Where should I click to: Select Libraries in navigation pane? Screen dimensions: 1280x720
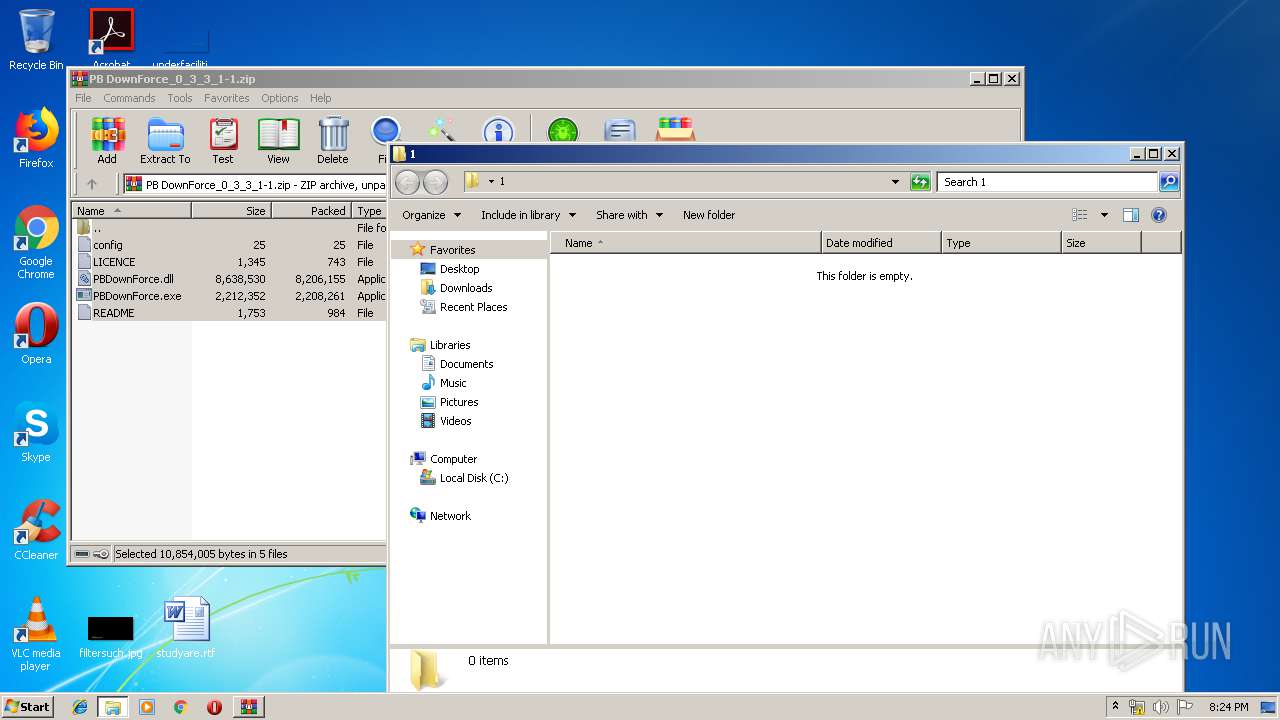450,345
